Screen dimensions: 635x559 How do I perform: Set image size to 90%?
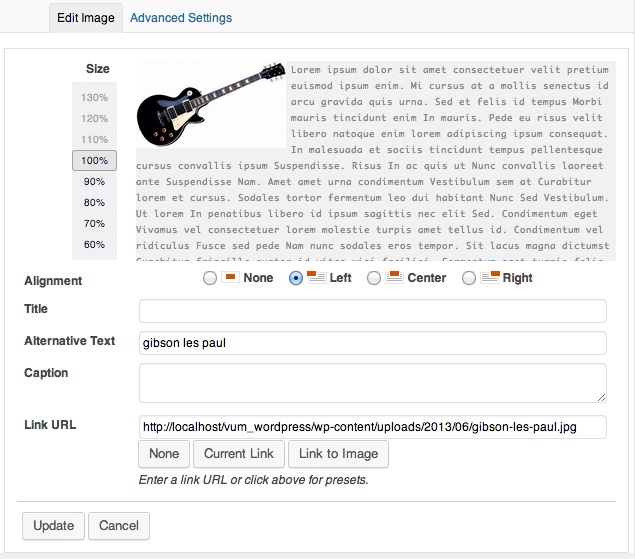pos(94,181)
